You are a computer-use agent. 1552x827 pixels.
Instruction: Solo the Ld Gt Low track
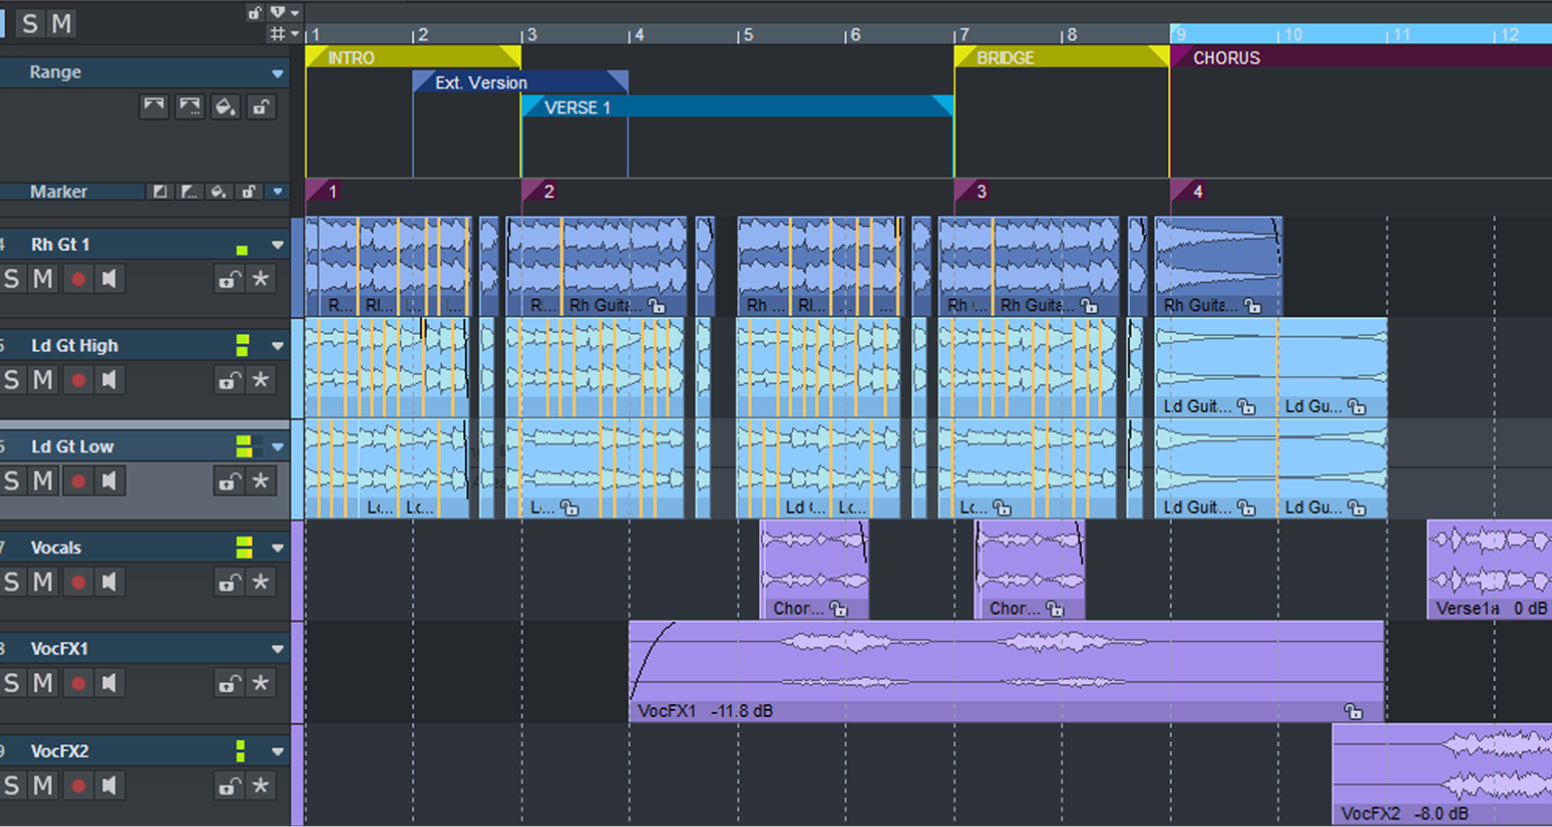coord(11,481)
